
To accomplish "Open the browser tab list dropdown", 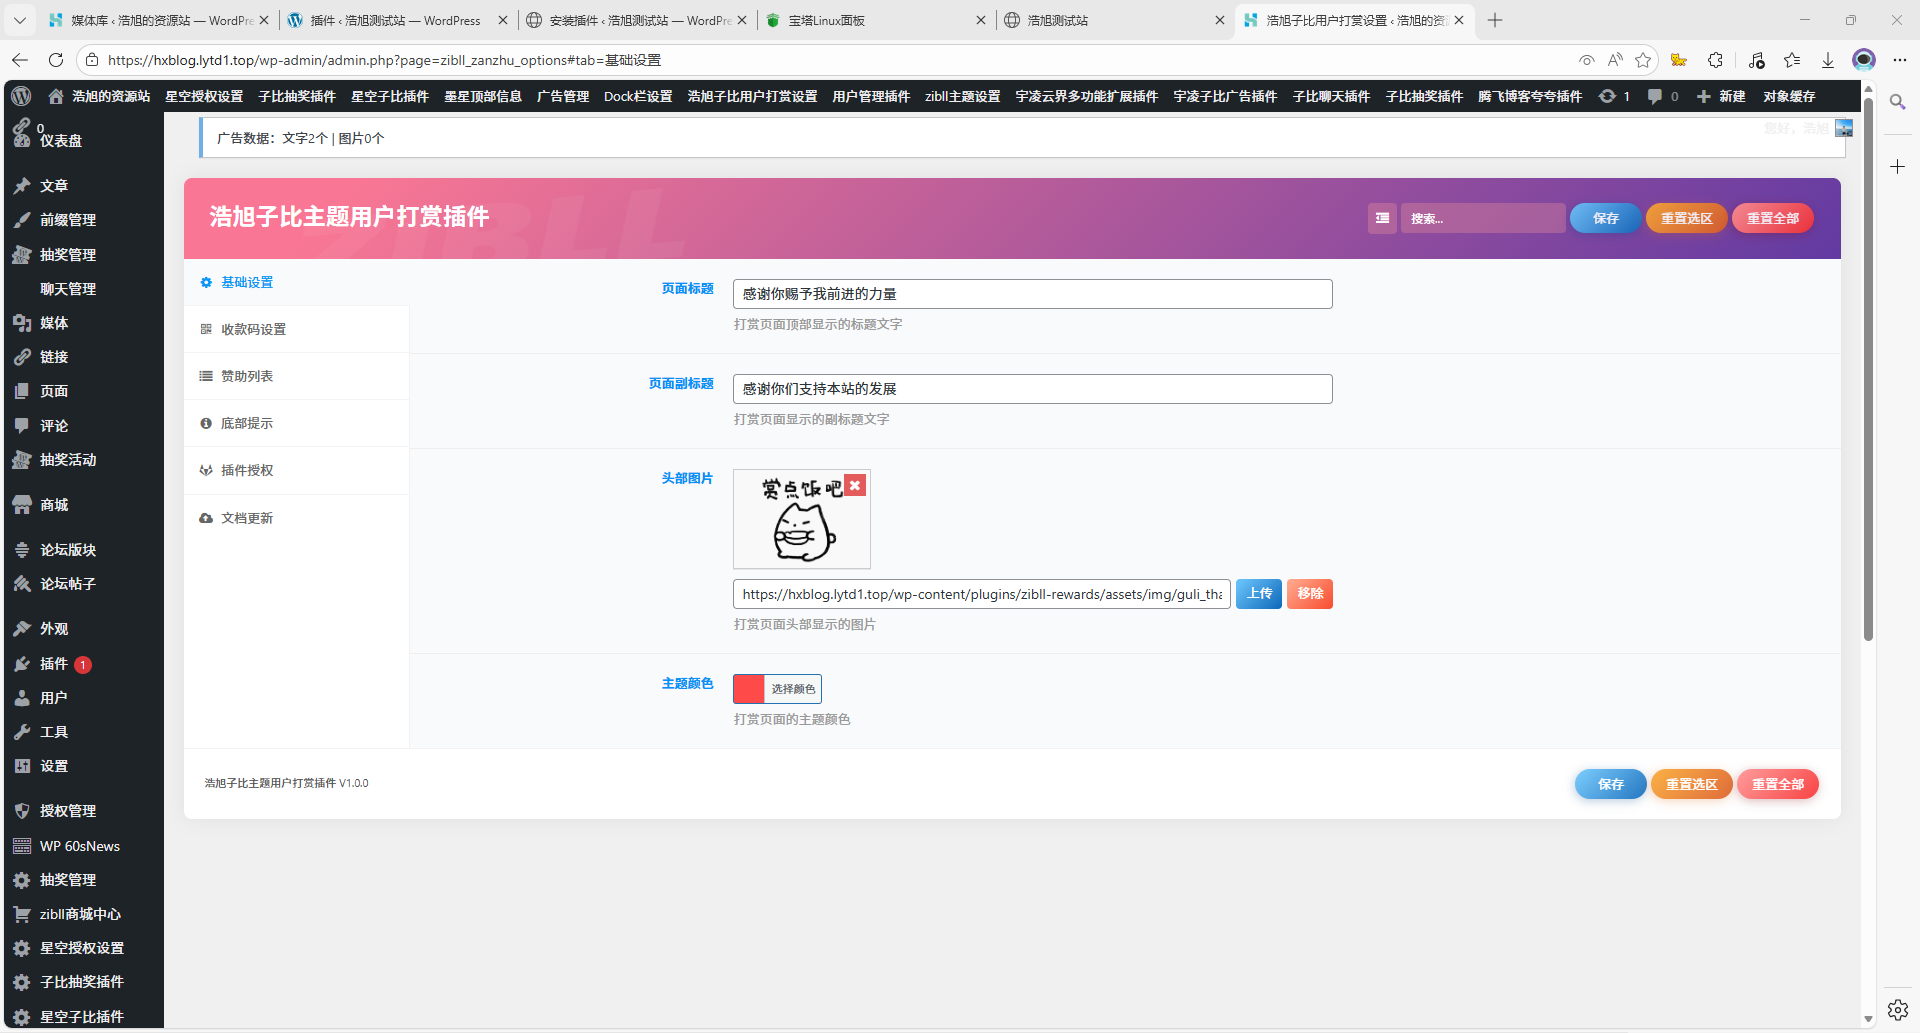I will pyautogui.click(x=19, y=20).
